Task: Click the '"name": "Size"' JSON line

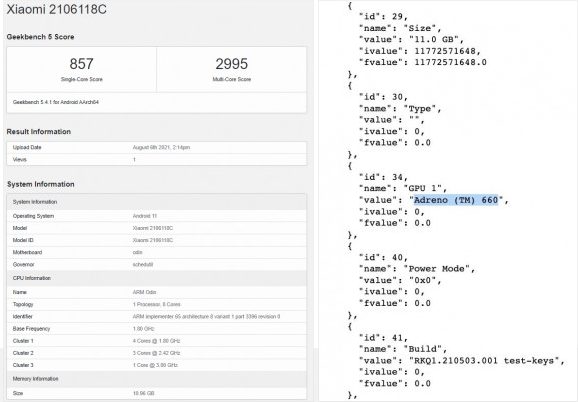Action: point(400,28)
